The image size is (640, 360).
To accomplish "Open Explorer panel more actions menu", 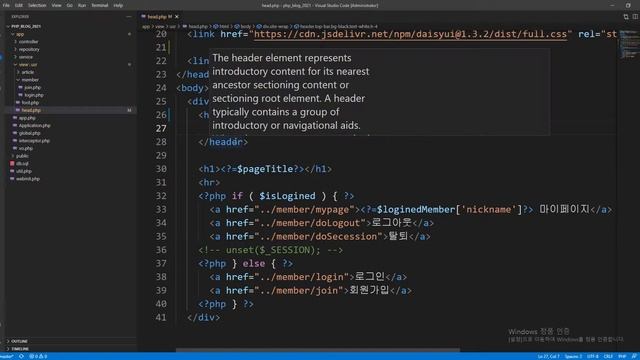I will [129, 17].
